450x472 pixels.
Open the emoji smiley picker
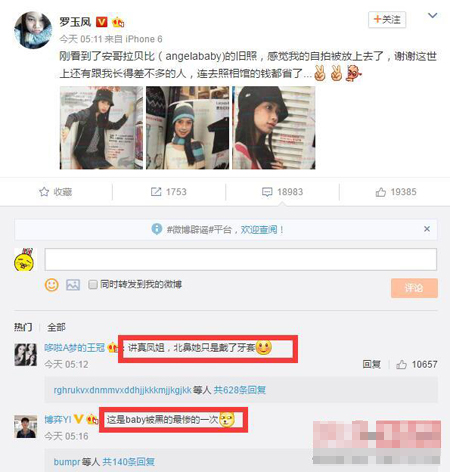point(52,285)
